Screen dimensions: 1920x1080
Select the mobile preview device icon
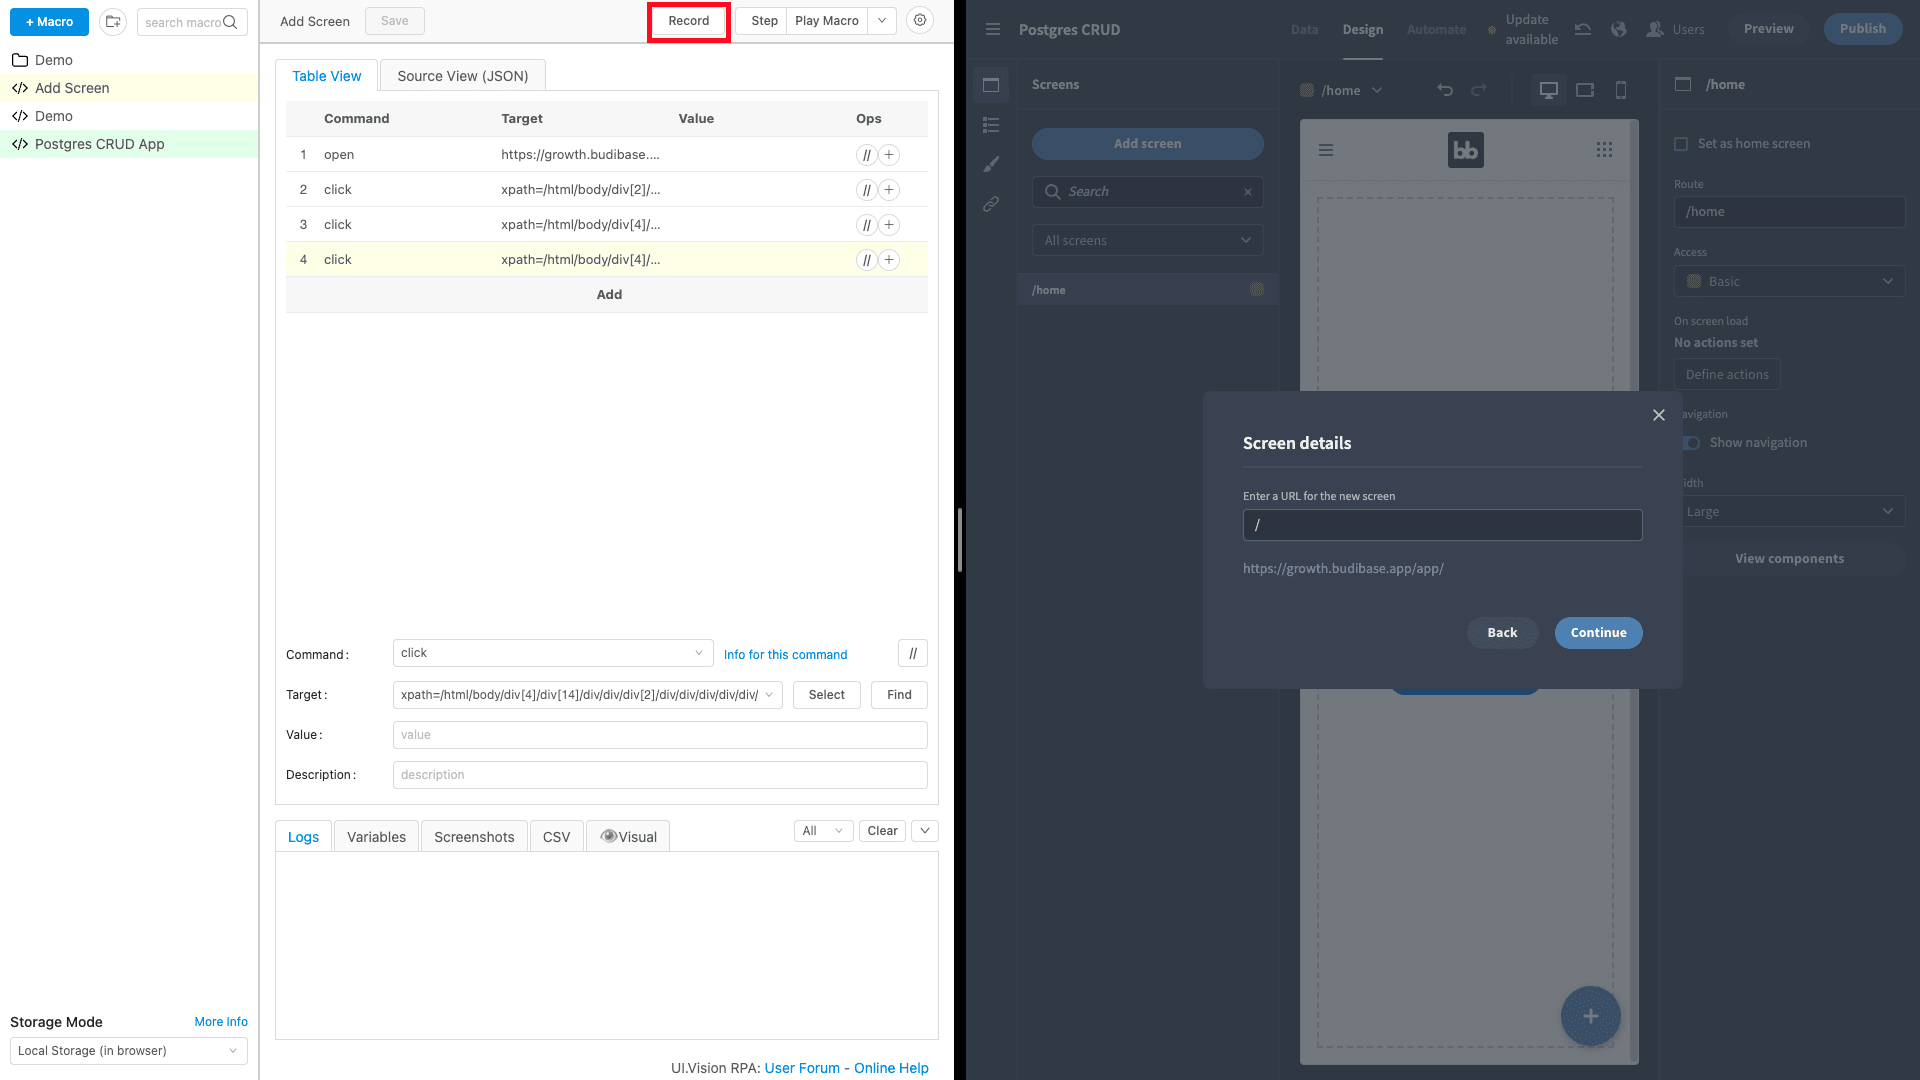pyautogui.click(x=1621, y=90)
